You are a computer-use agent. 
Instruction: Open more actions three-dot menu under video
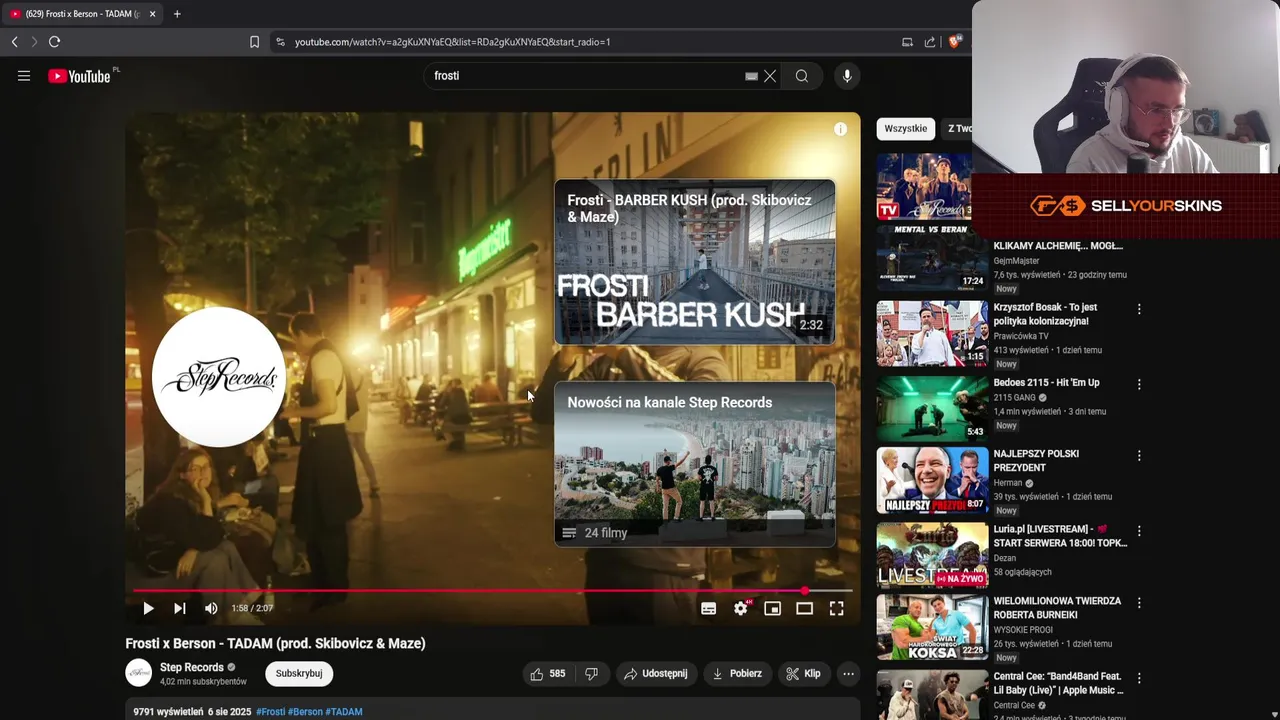click(848, 674)
